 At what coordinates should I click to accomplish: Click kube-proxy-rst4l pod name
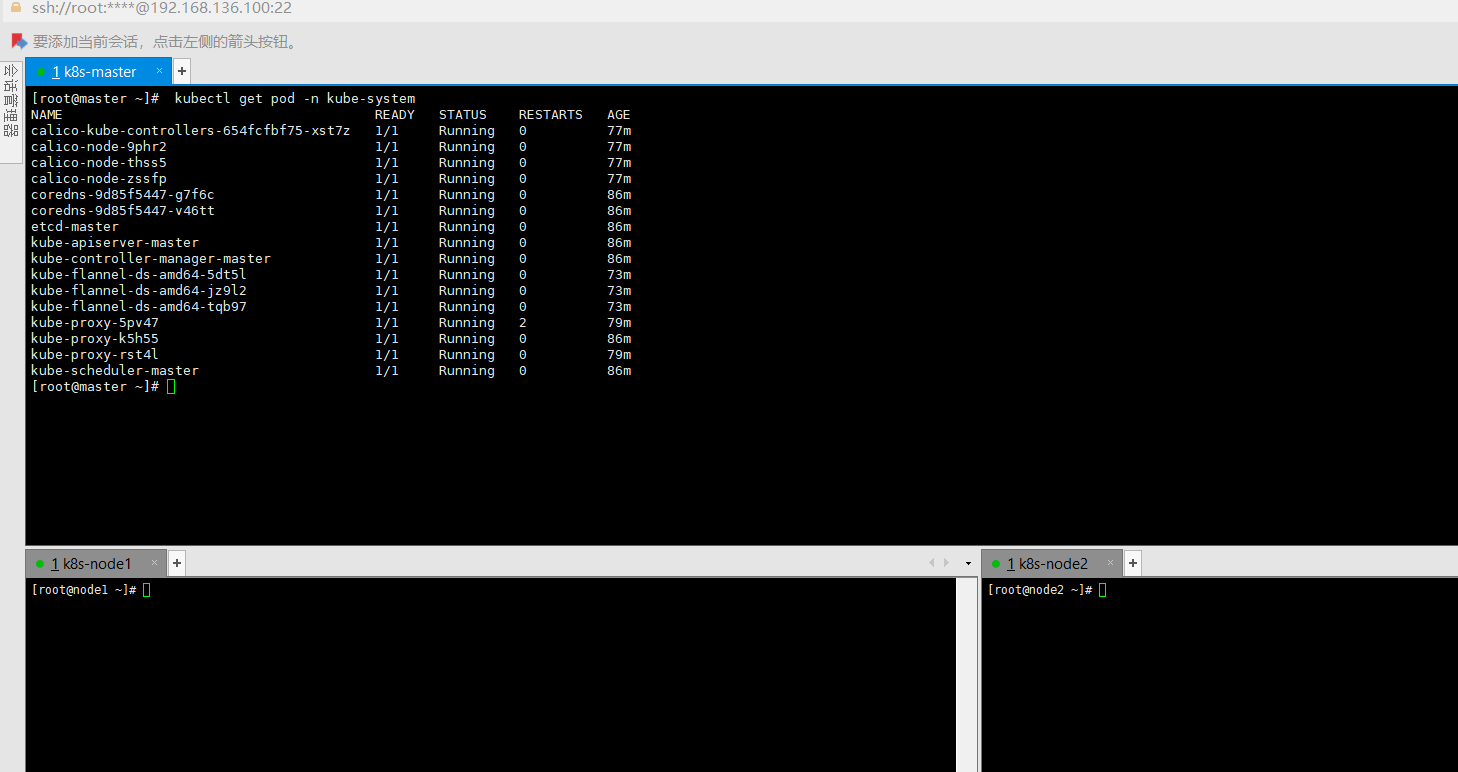[95, 354]
